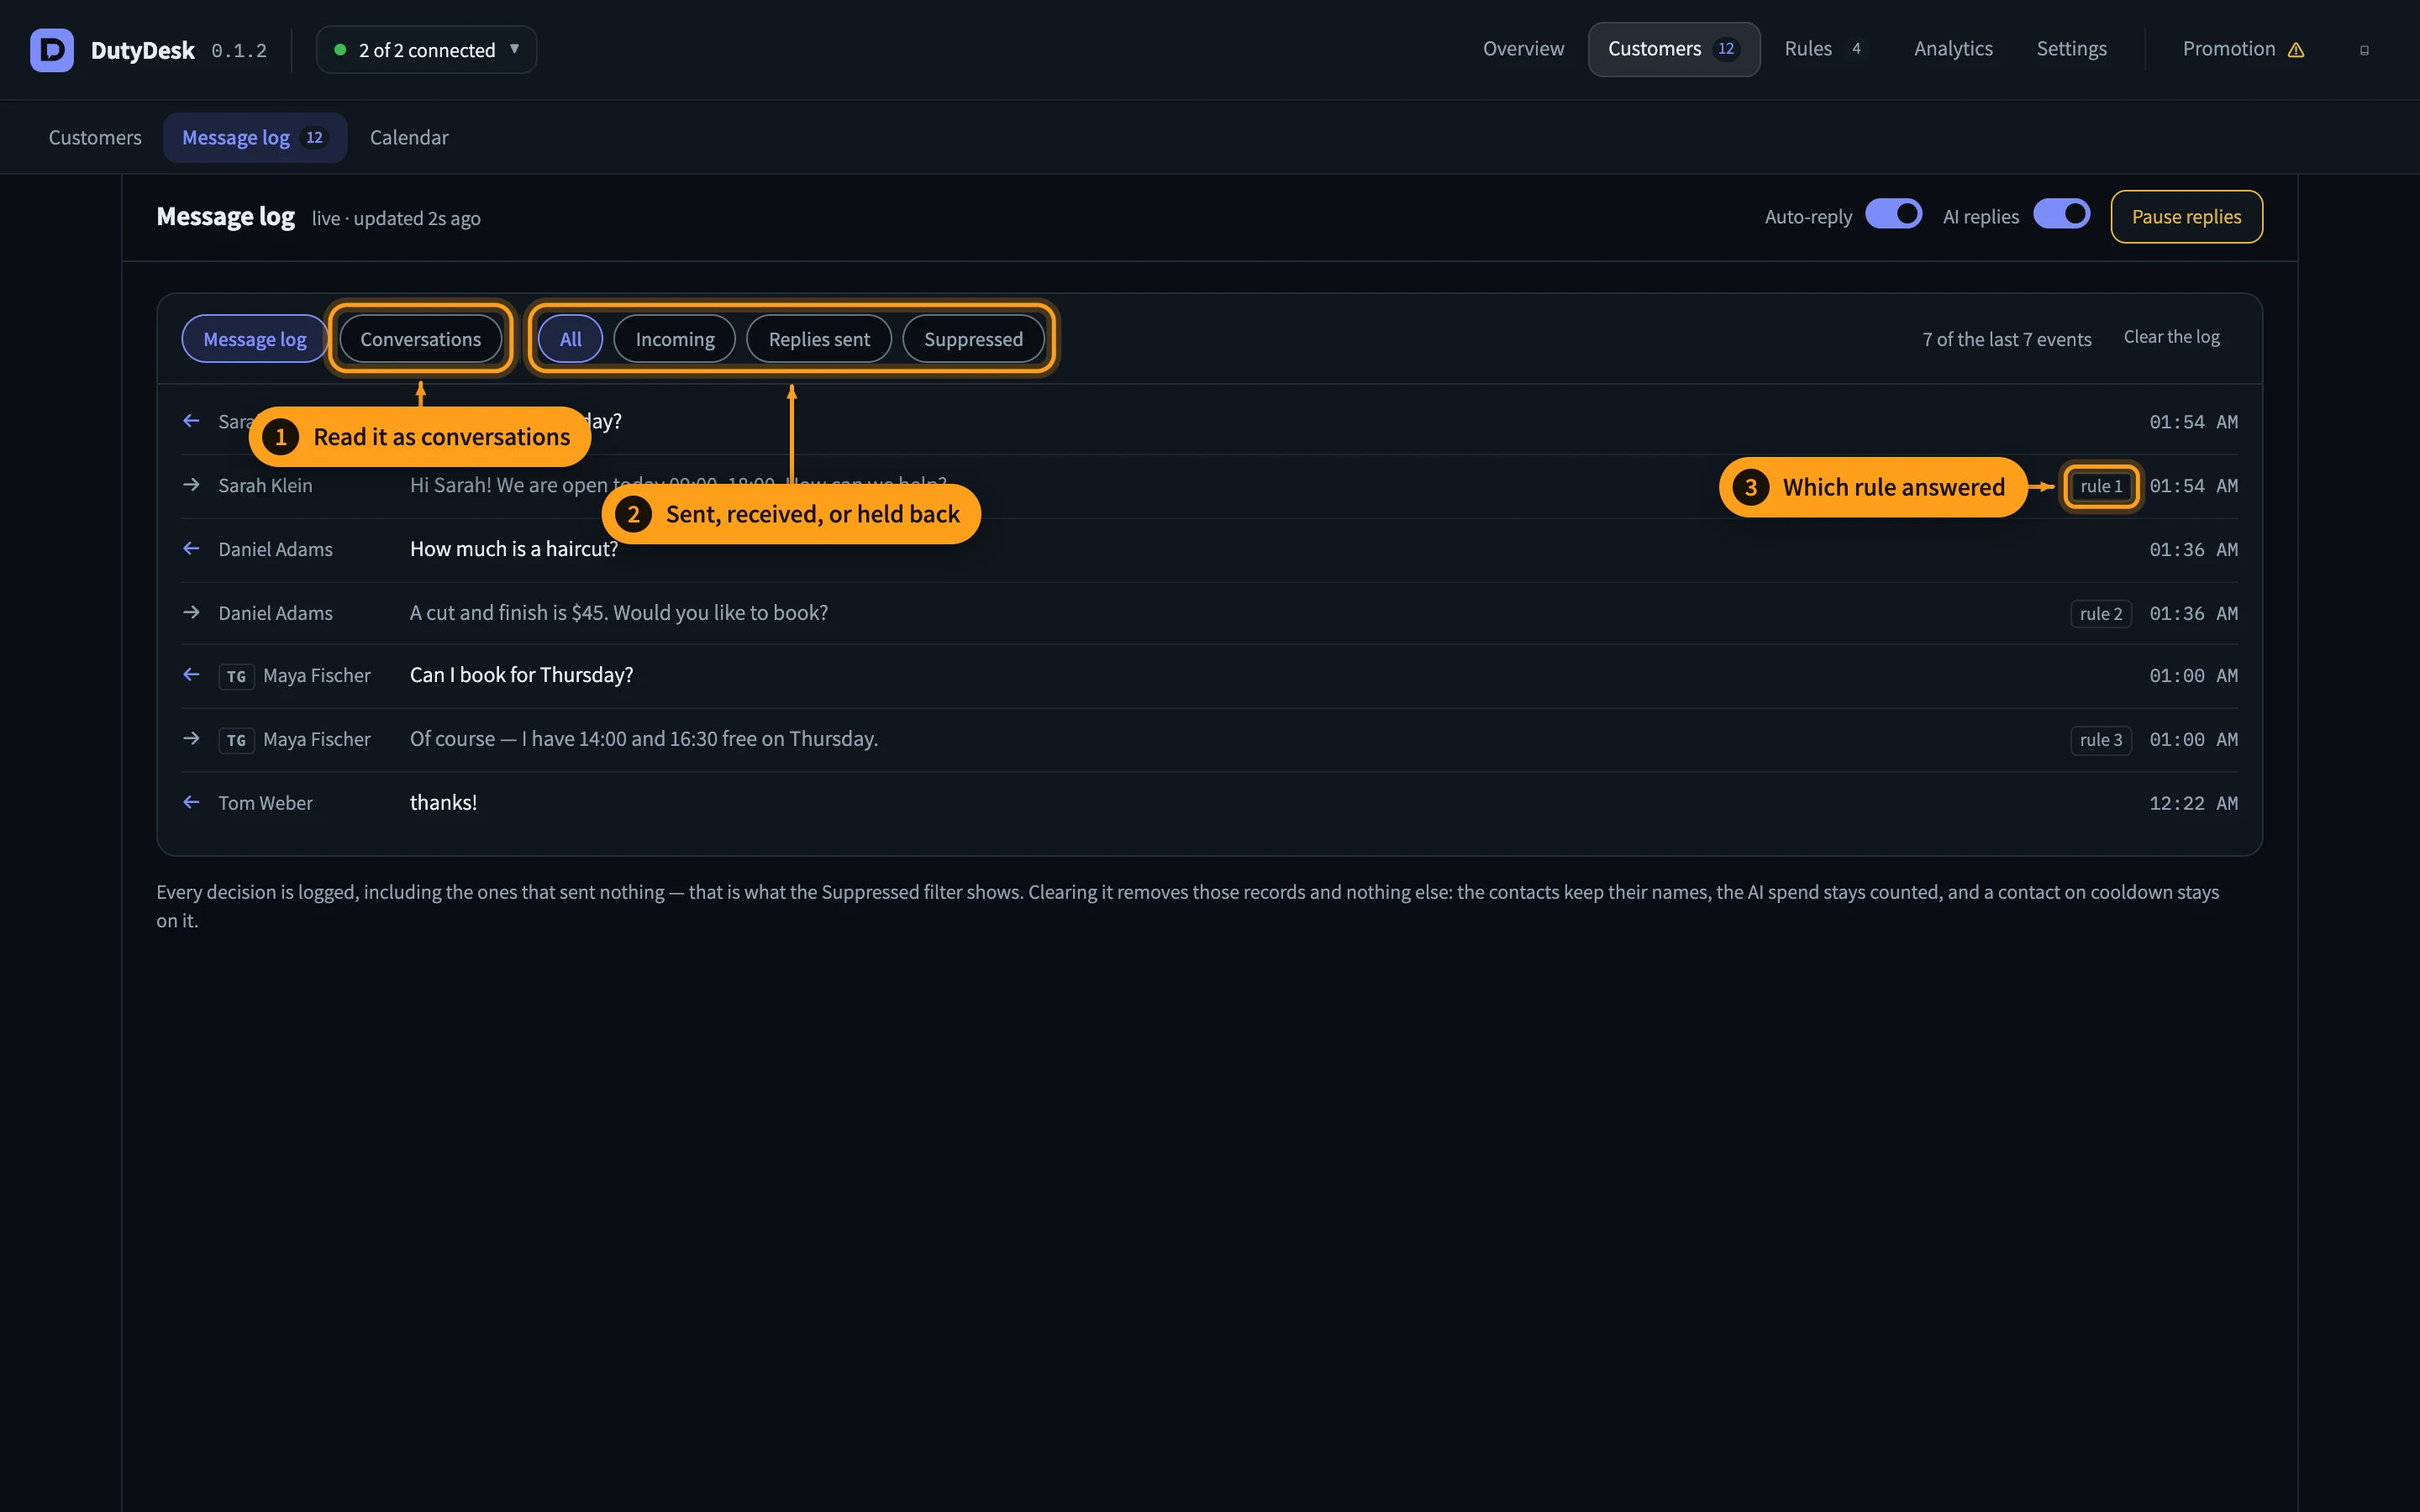Open the Customers nav section
This screenshot has width=2420, height=1512.
tap(1674, 49)
